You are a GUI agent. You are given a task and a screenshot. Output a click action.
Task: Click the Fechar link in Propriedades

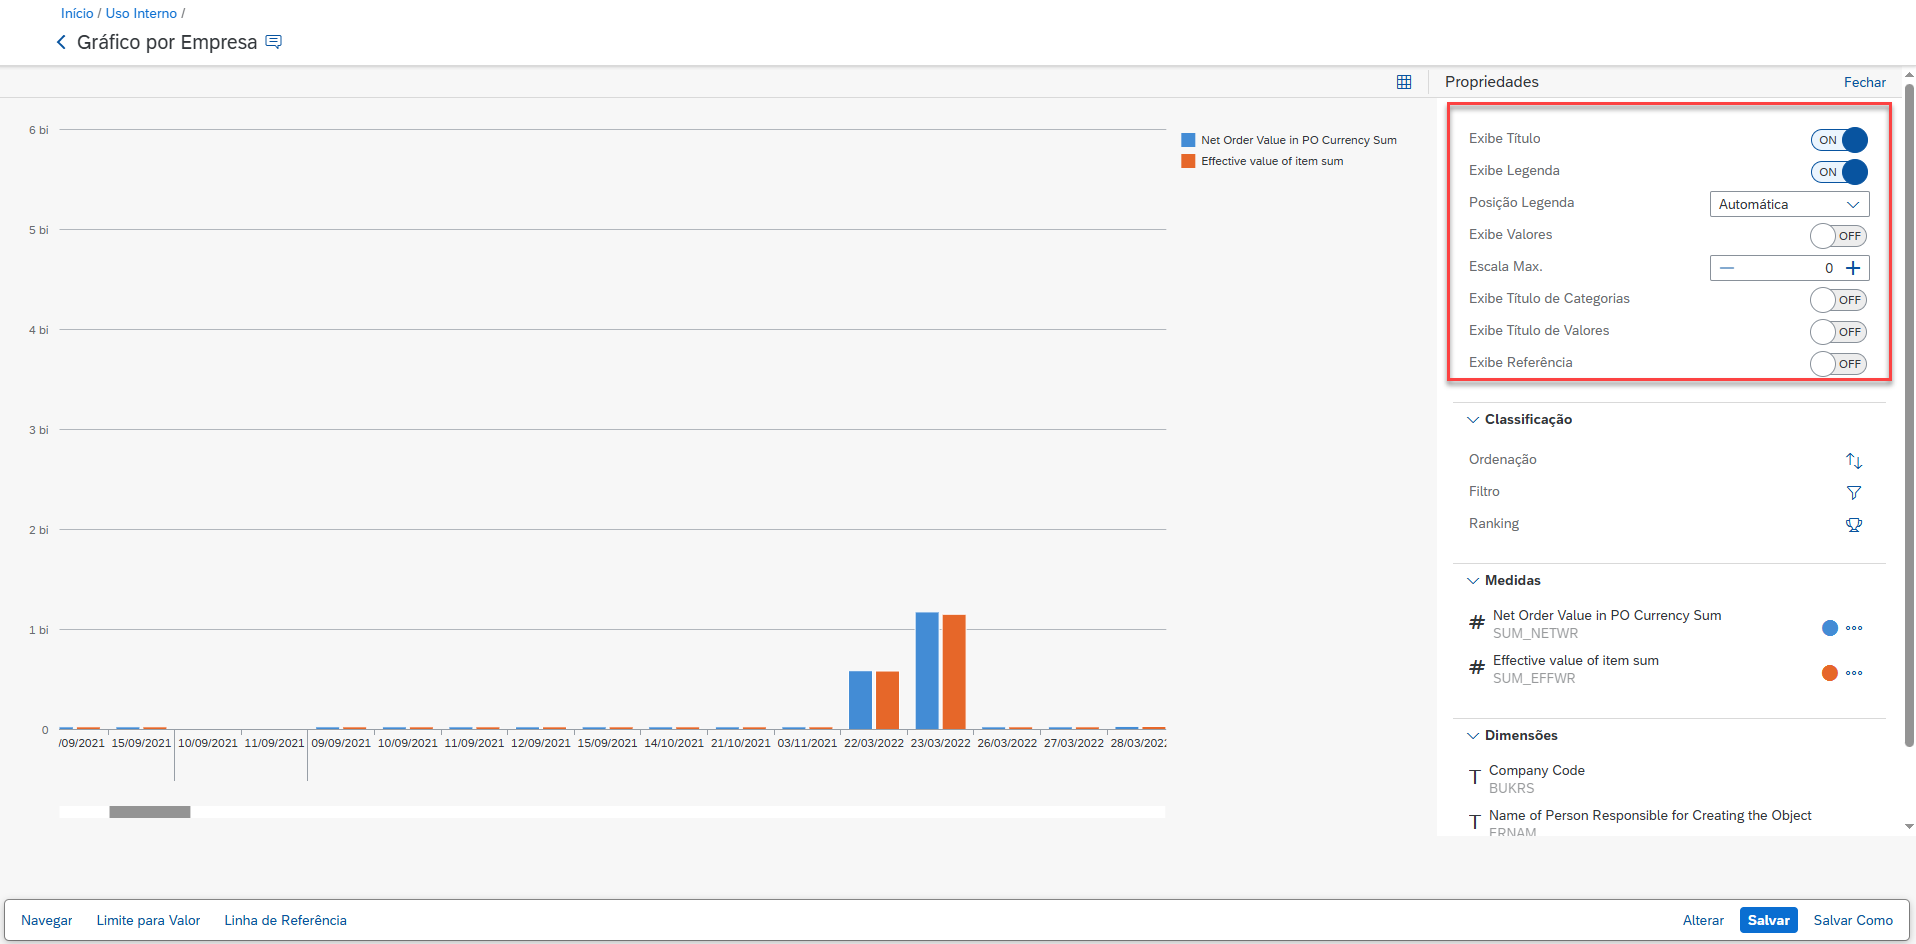tap(1864, 82)
